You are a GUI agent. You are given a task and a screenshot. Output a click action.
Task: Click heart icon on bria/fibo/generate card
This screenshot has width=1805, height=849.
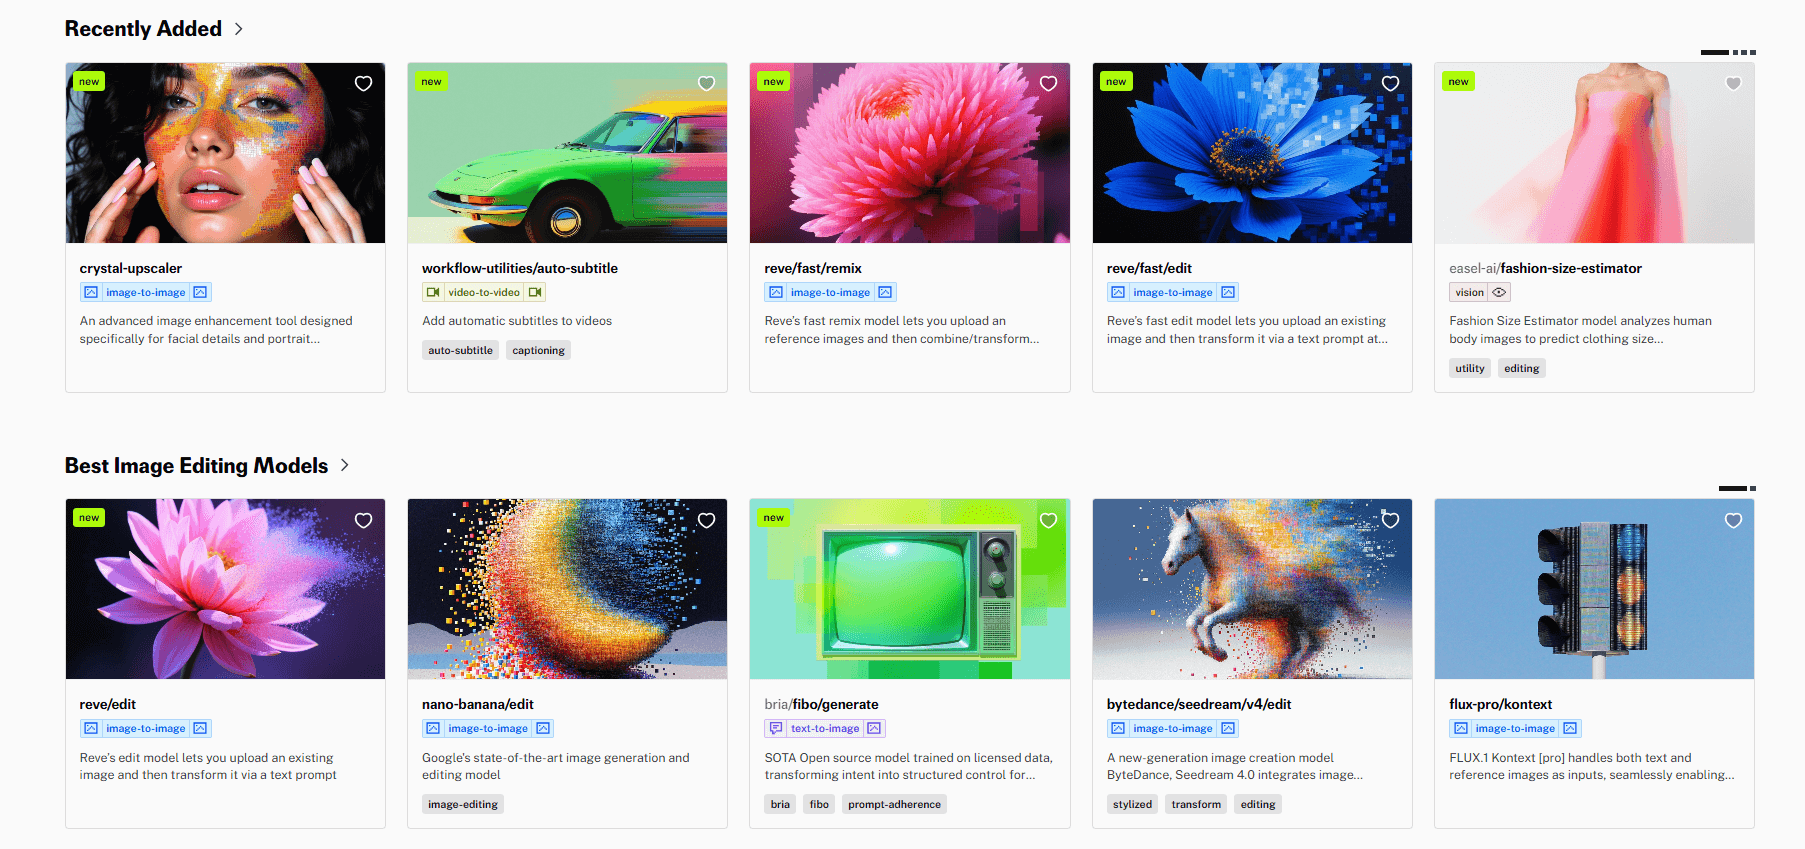click(1048, 521)
